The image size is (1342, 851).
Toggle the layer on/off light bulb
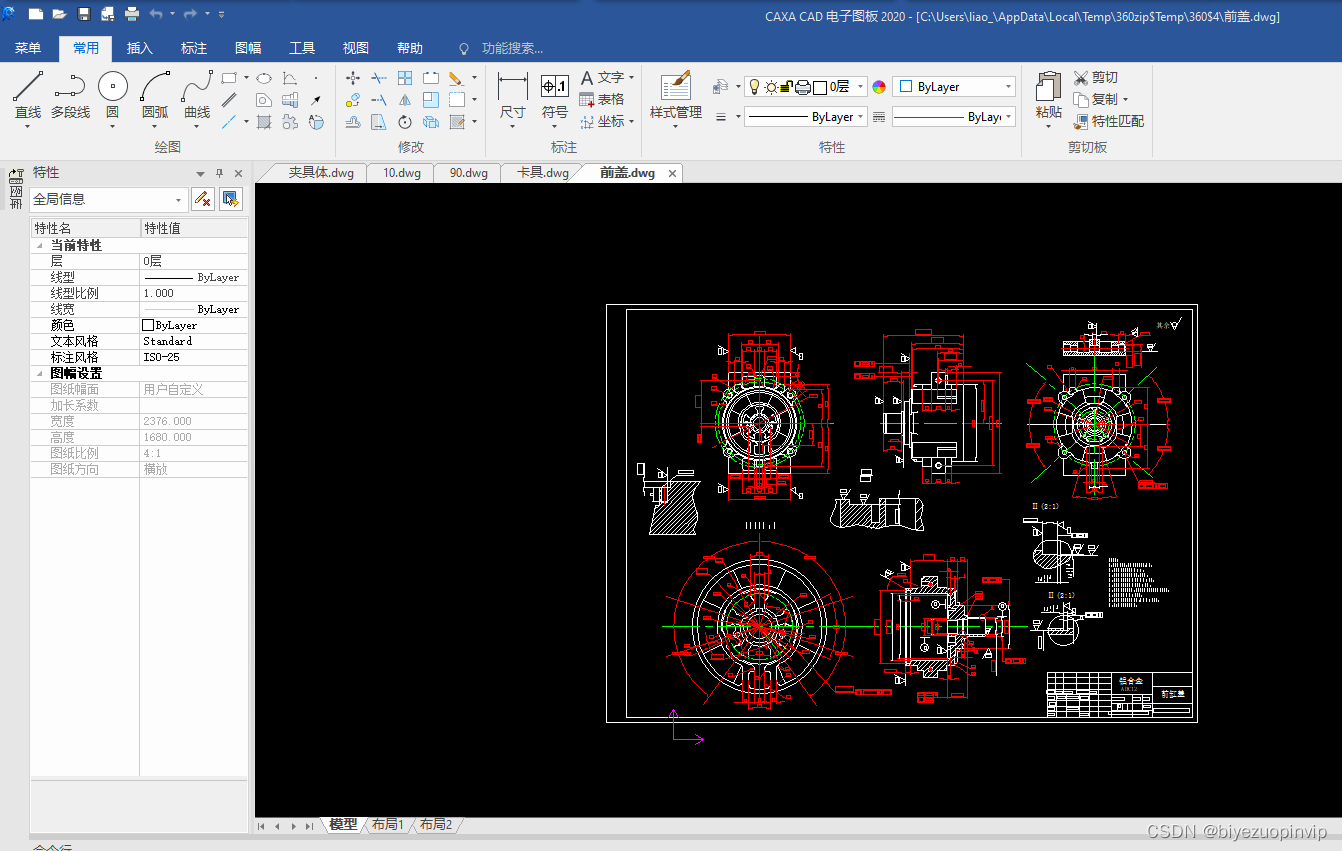click(x=755, y=87)
